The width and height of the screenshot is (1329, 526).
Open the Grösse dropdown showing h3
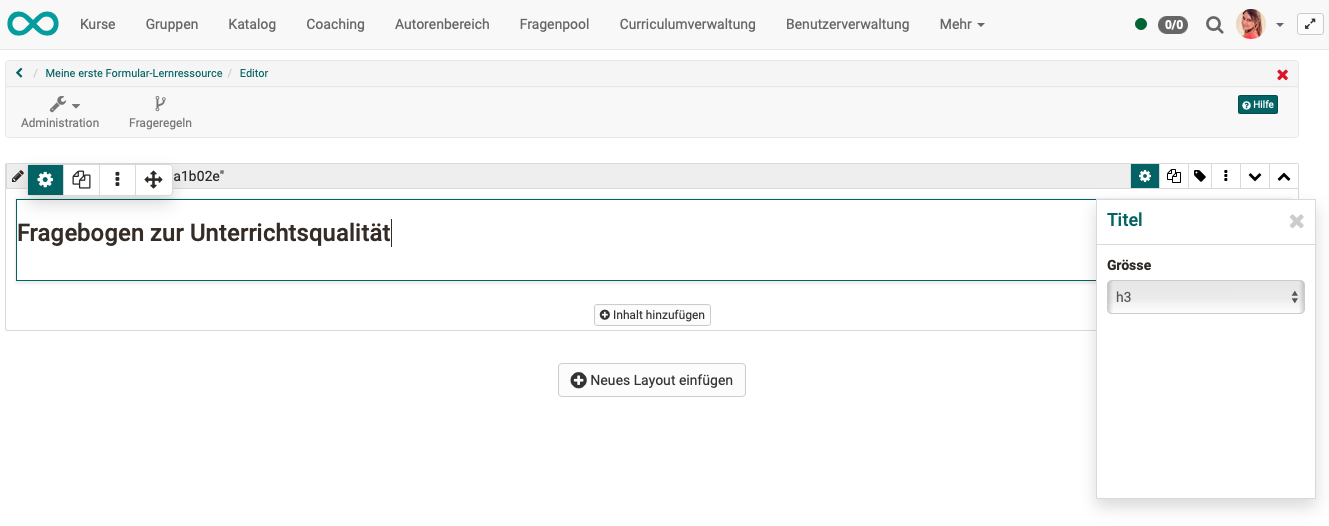point(1206,297)
